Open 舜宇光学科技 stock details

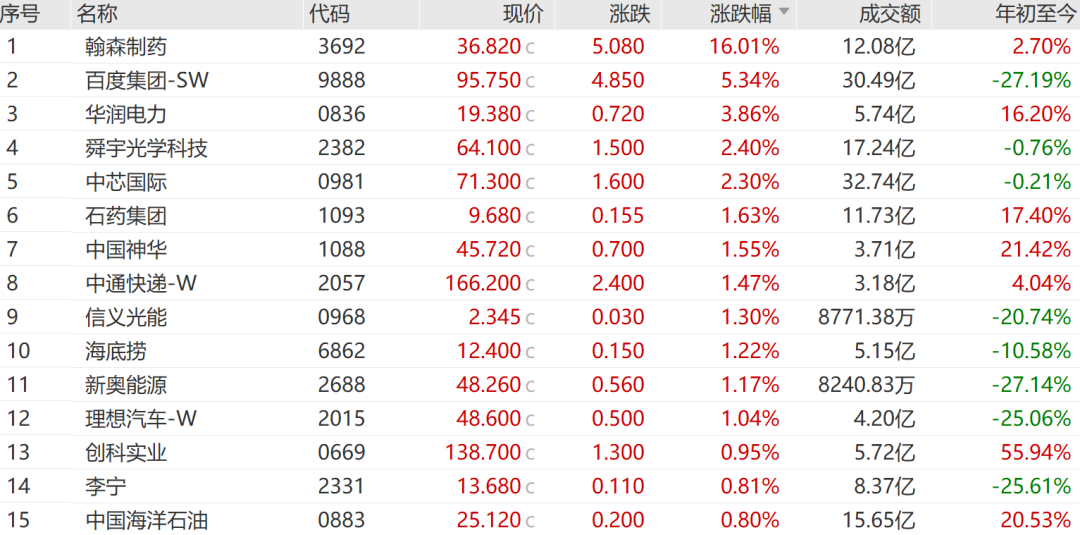pos(540,147)
